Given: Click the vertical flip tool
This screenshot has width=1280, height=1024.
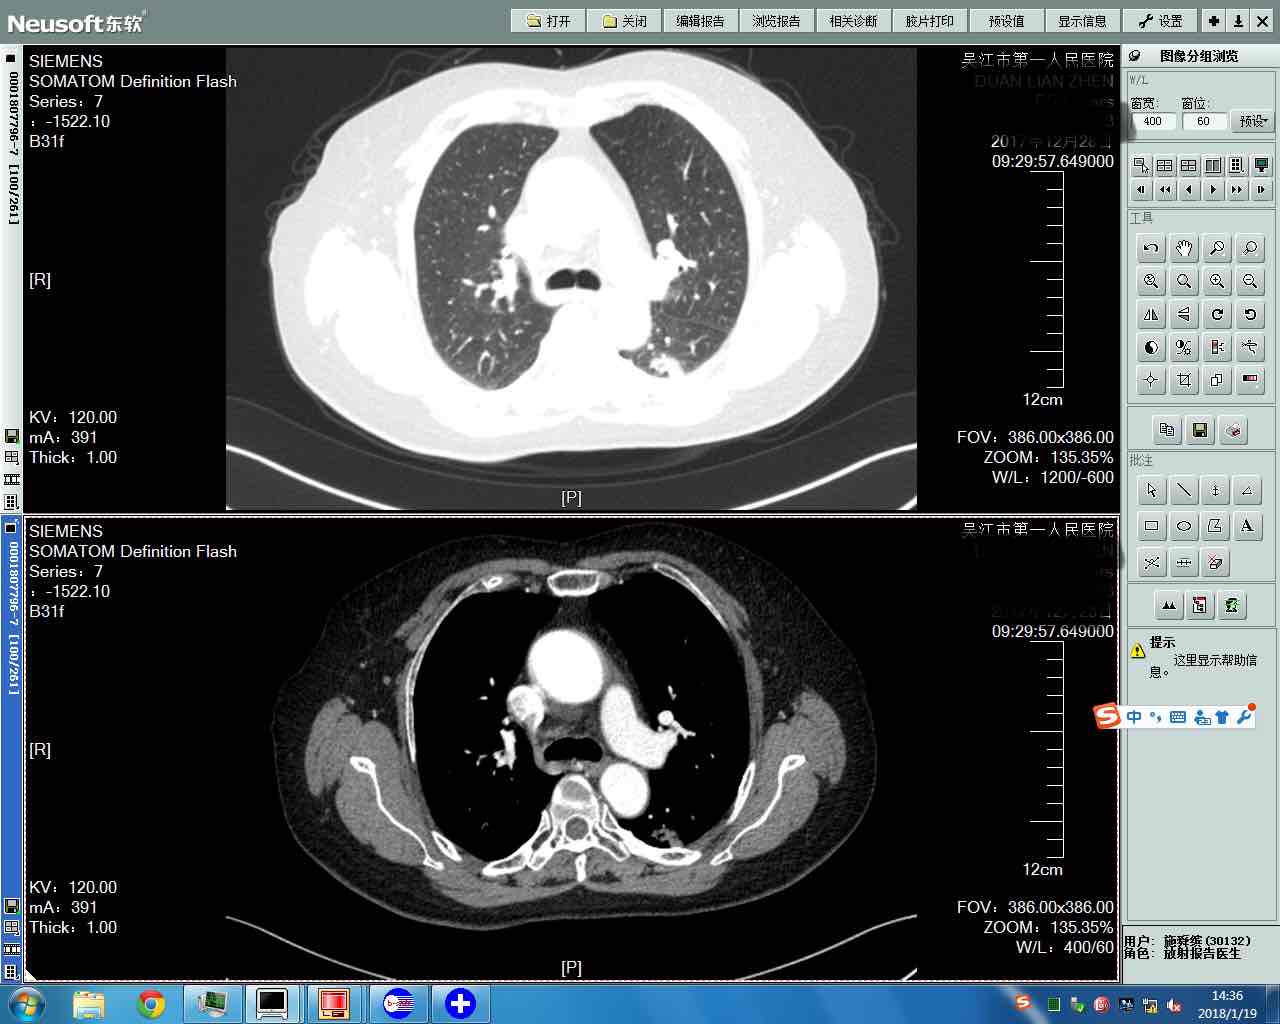Looking at the screenshot, I should [1184, 315].
